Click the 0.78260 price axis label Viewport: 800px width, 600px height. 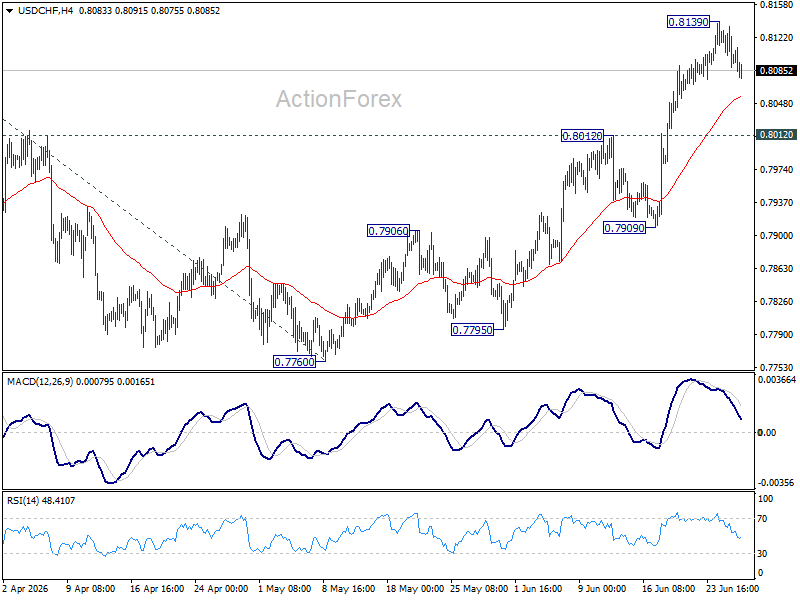coord(777,302)
